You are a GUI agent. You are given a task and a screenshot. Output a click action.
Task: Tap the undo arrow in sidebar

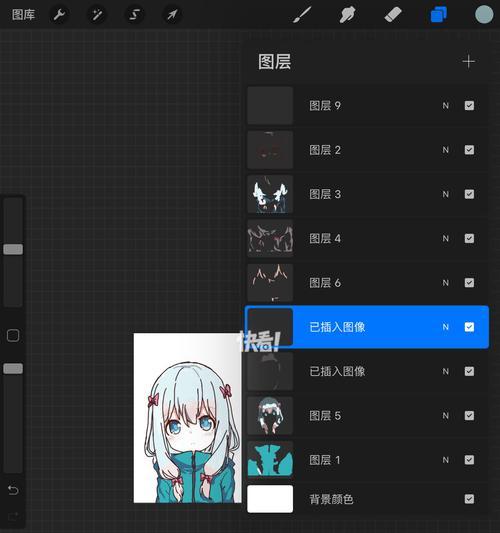pyautogui.click(x=13, y=490)
